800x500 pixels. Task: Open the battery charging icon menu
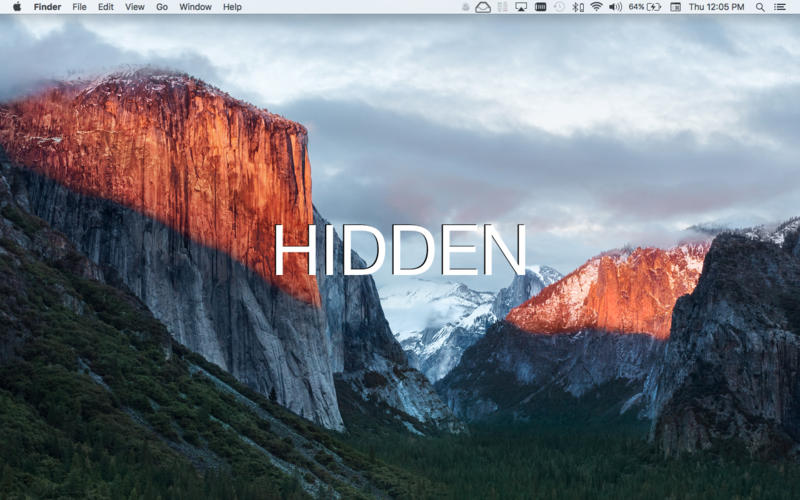coord(654,7)
